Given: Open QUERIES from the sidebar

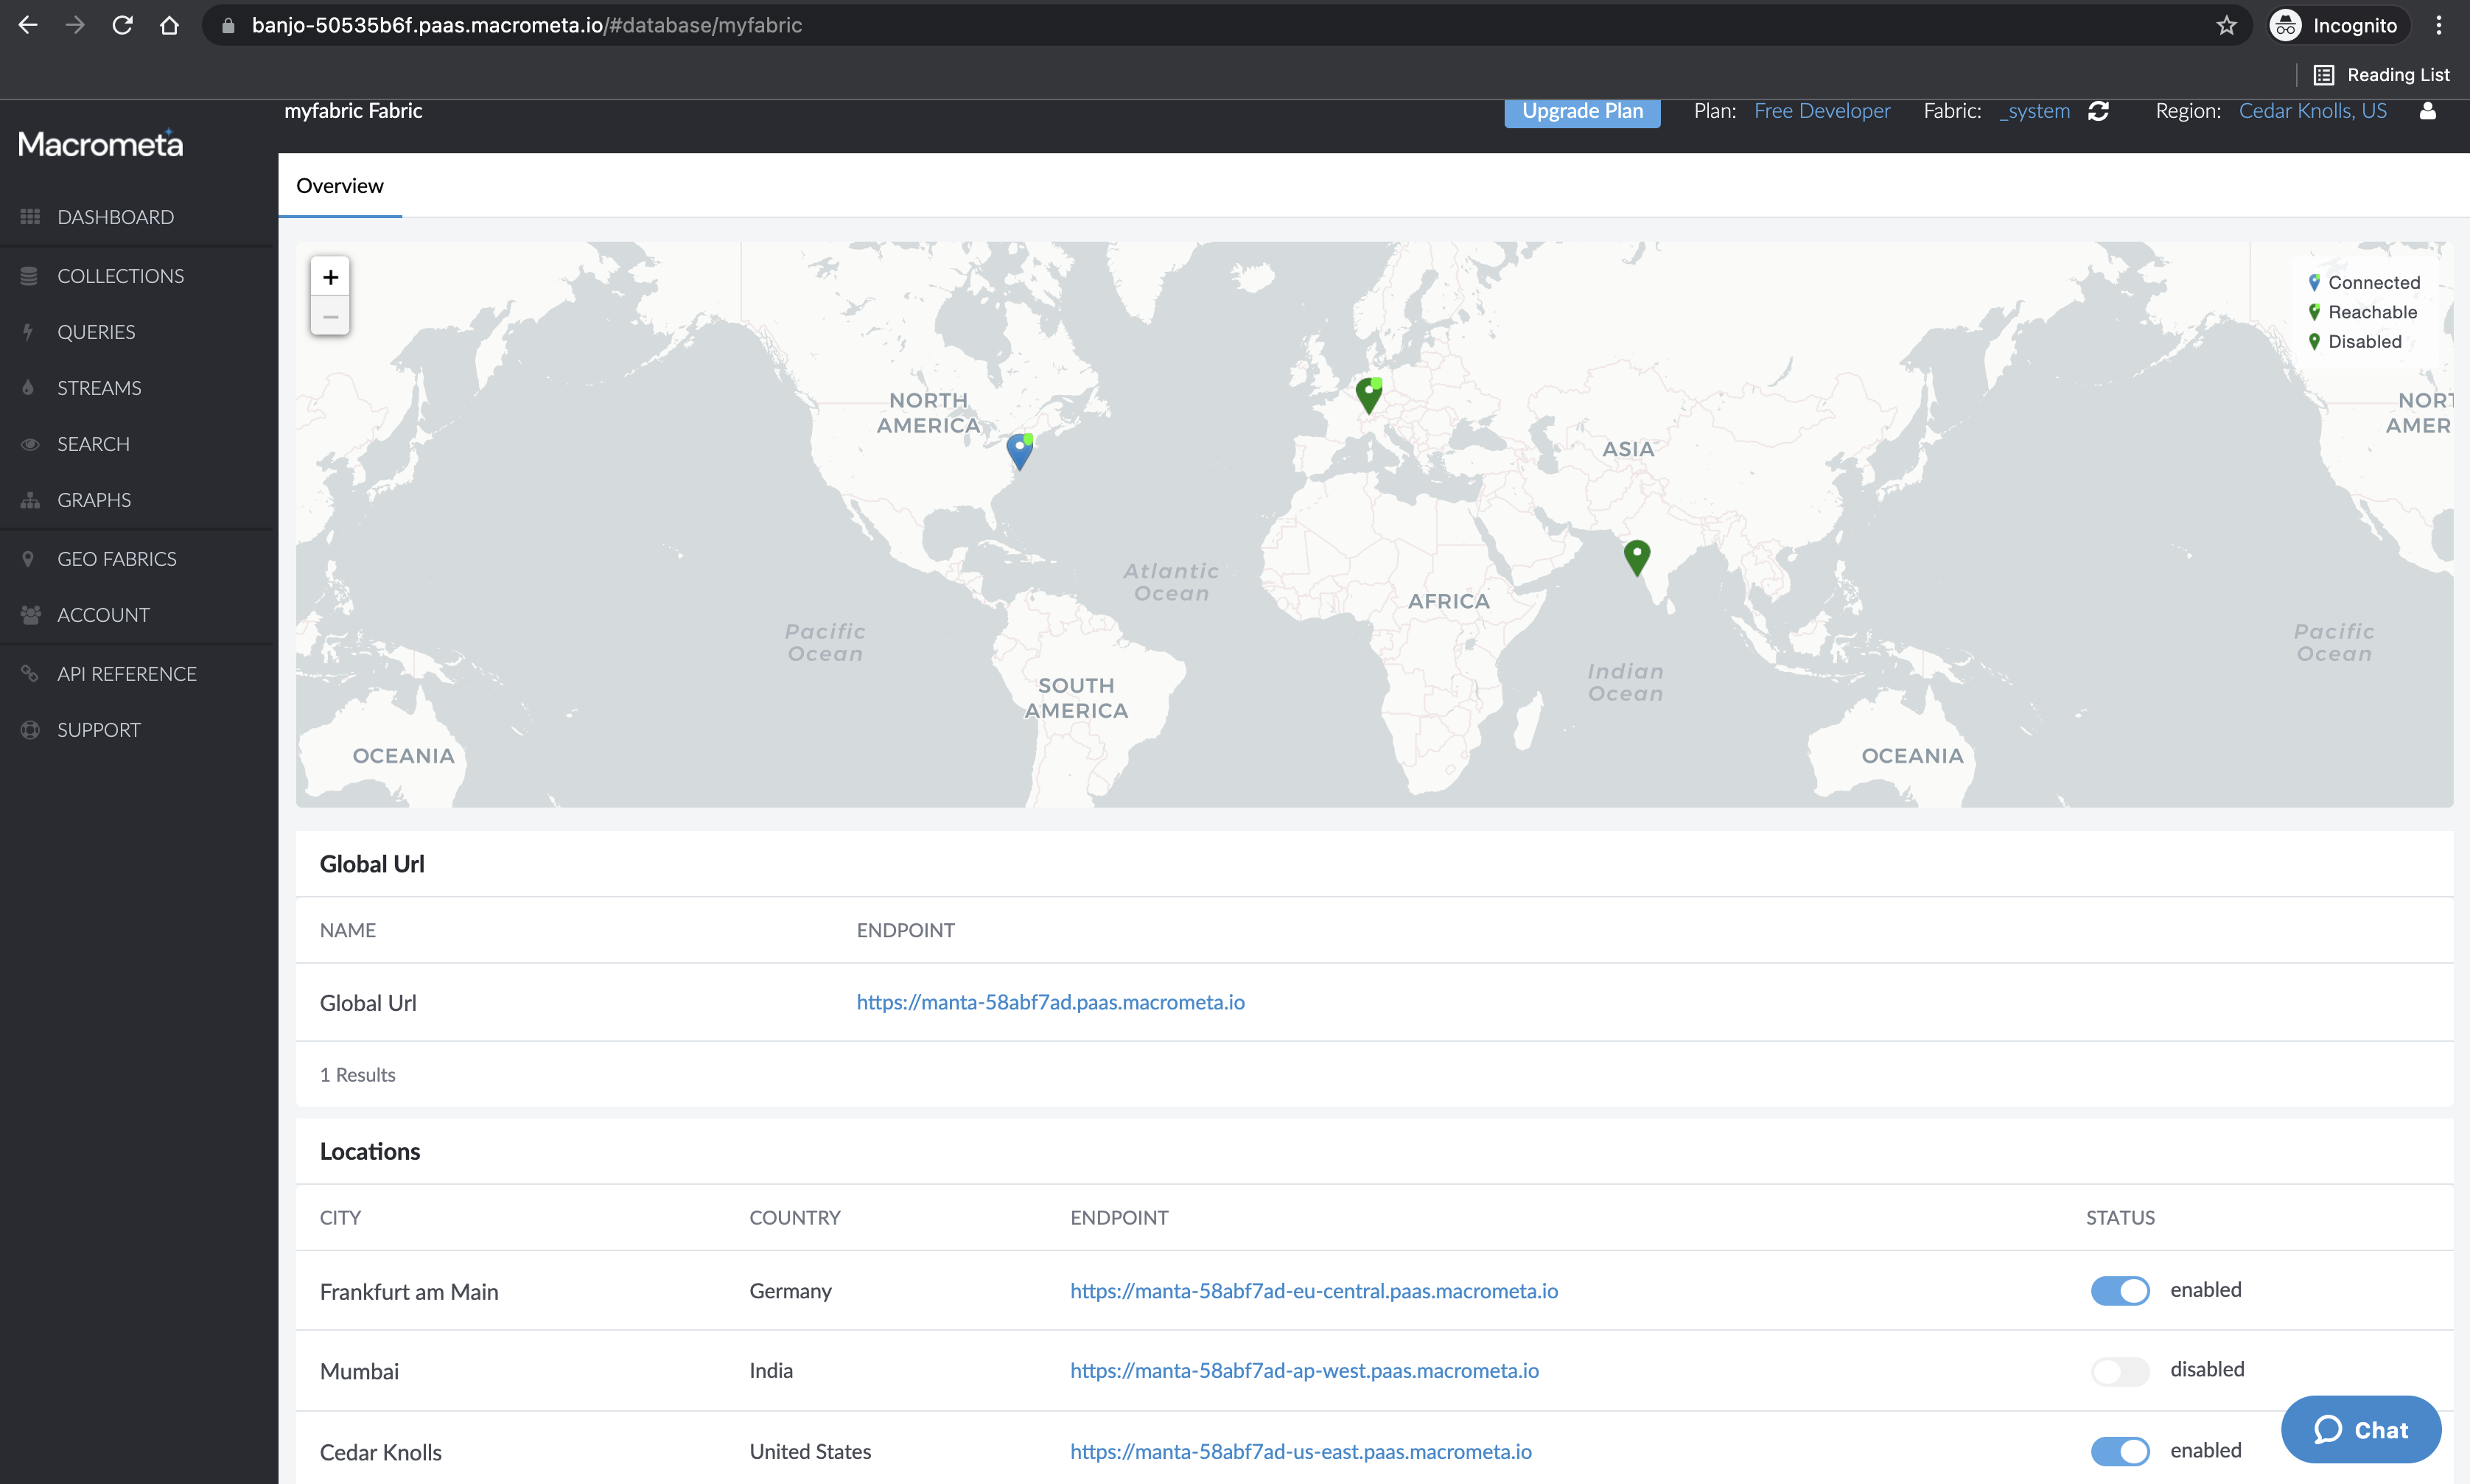Looking at the screenshot, I should (x=96, y=332).
